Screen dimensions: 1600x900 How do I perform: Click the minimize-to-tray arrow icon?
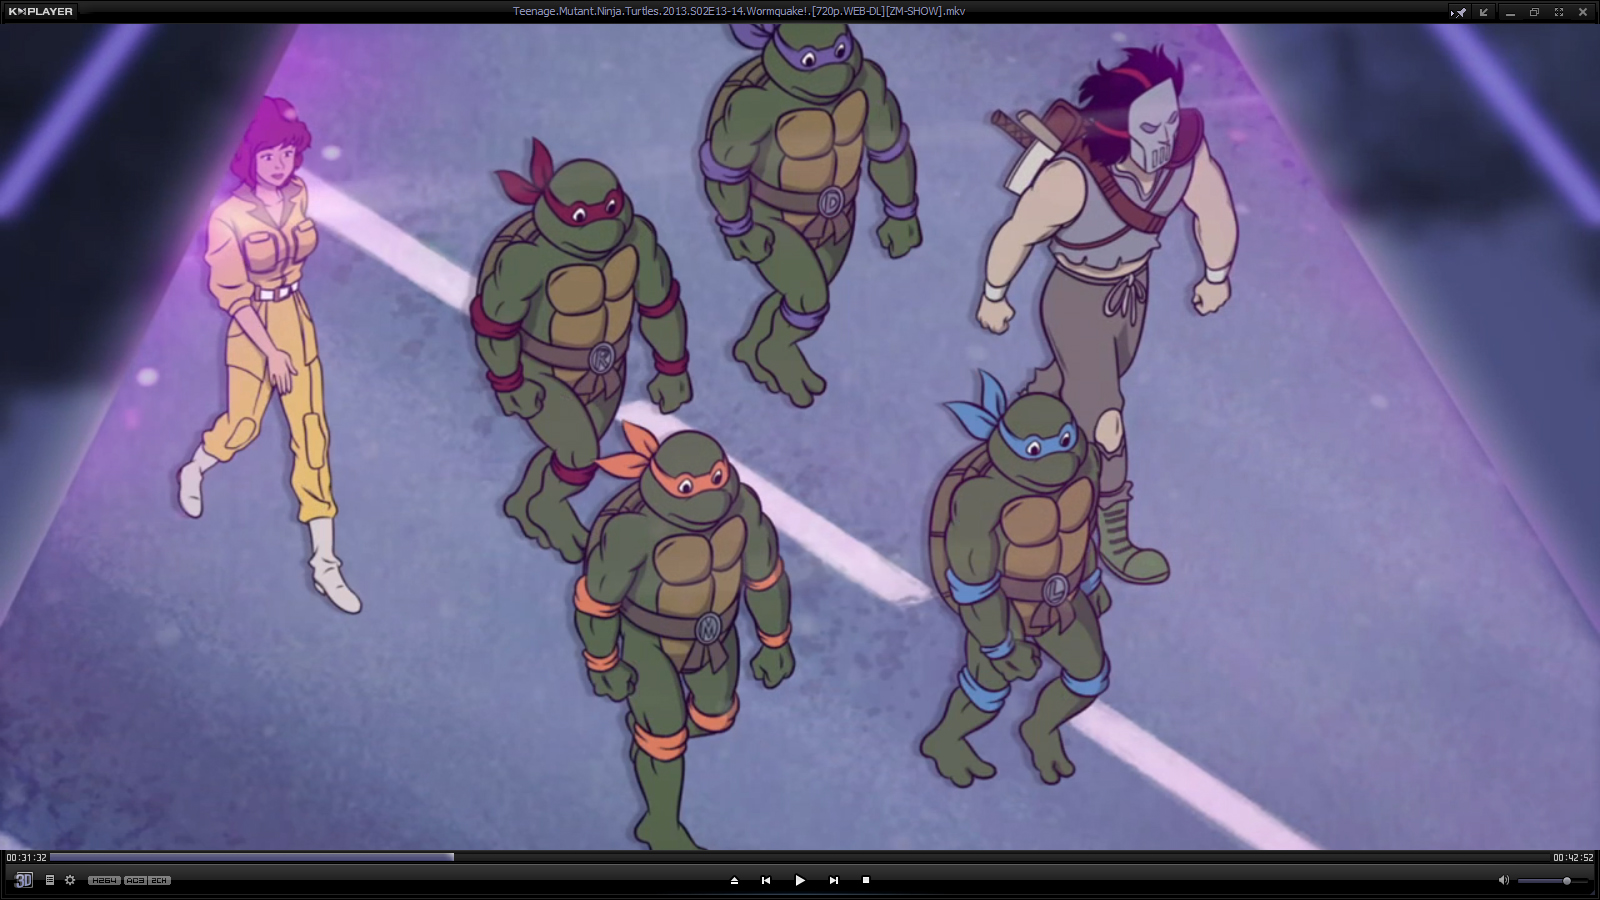[x=1484, y=12]
